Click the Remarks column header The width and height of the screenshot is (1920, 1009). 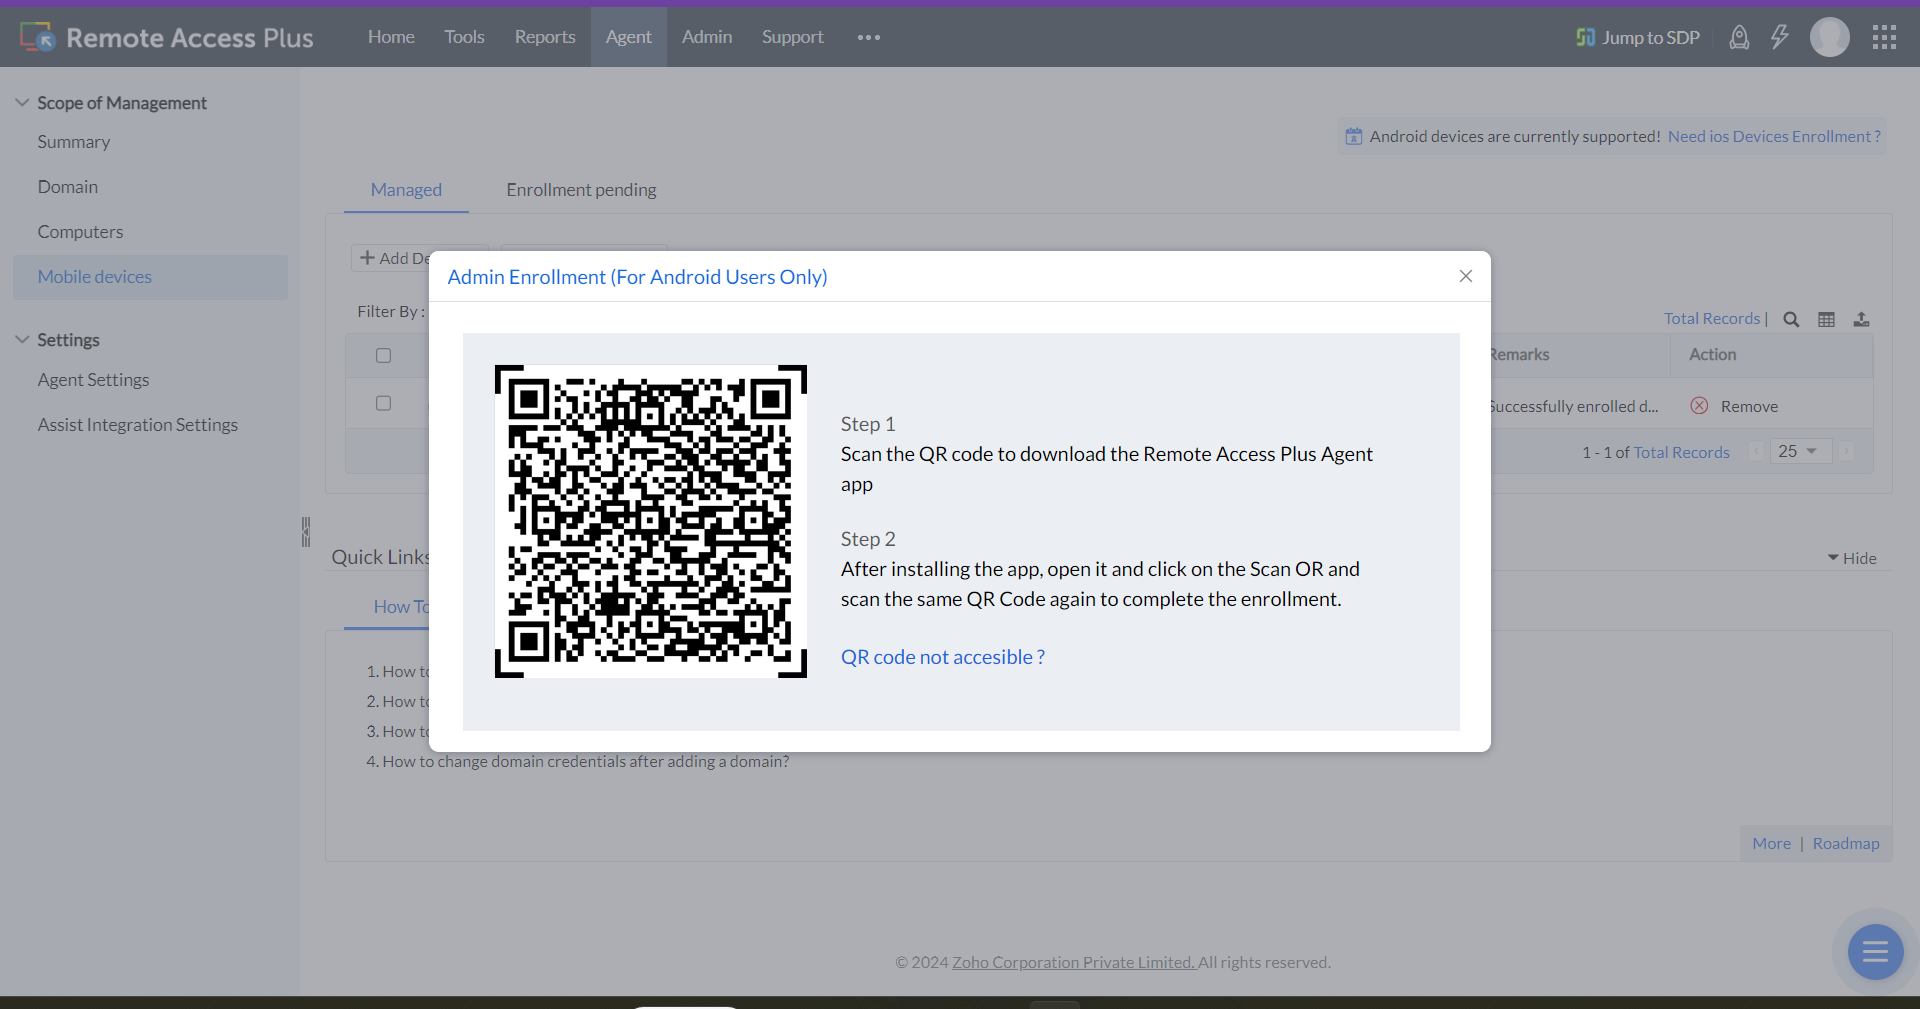[1519, 354]
